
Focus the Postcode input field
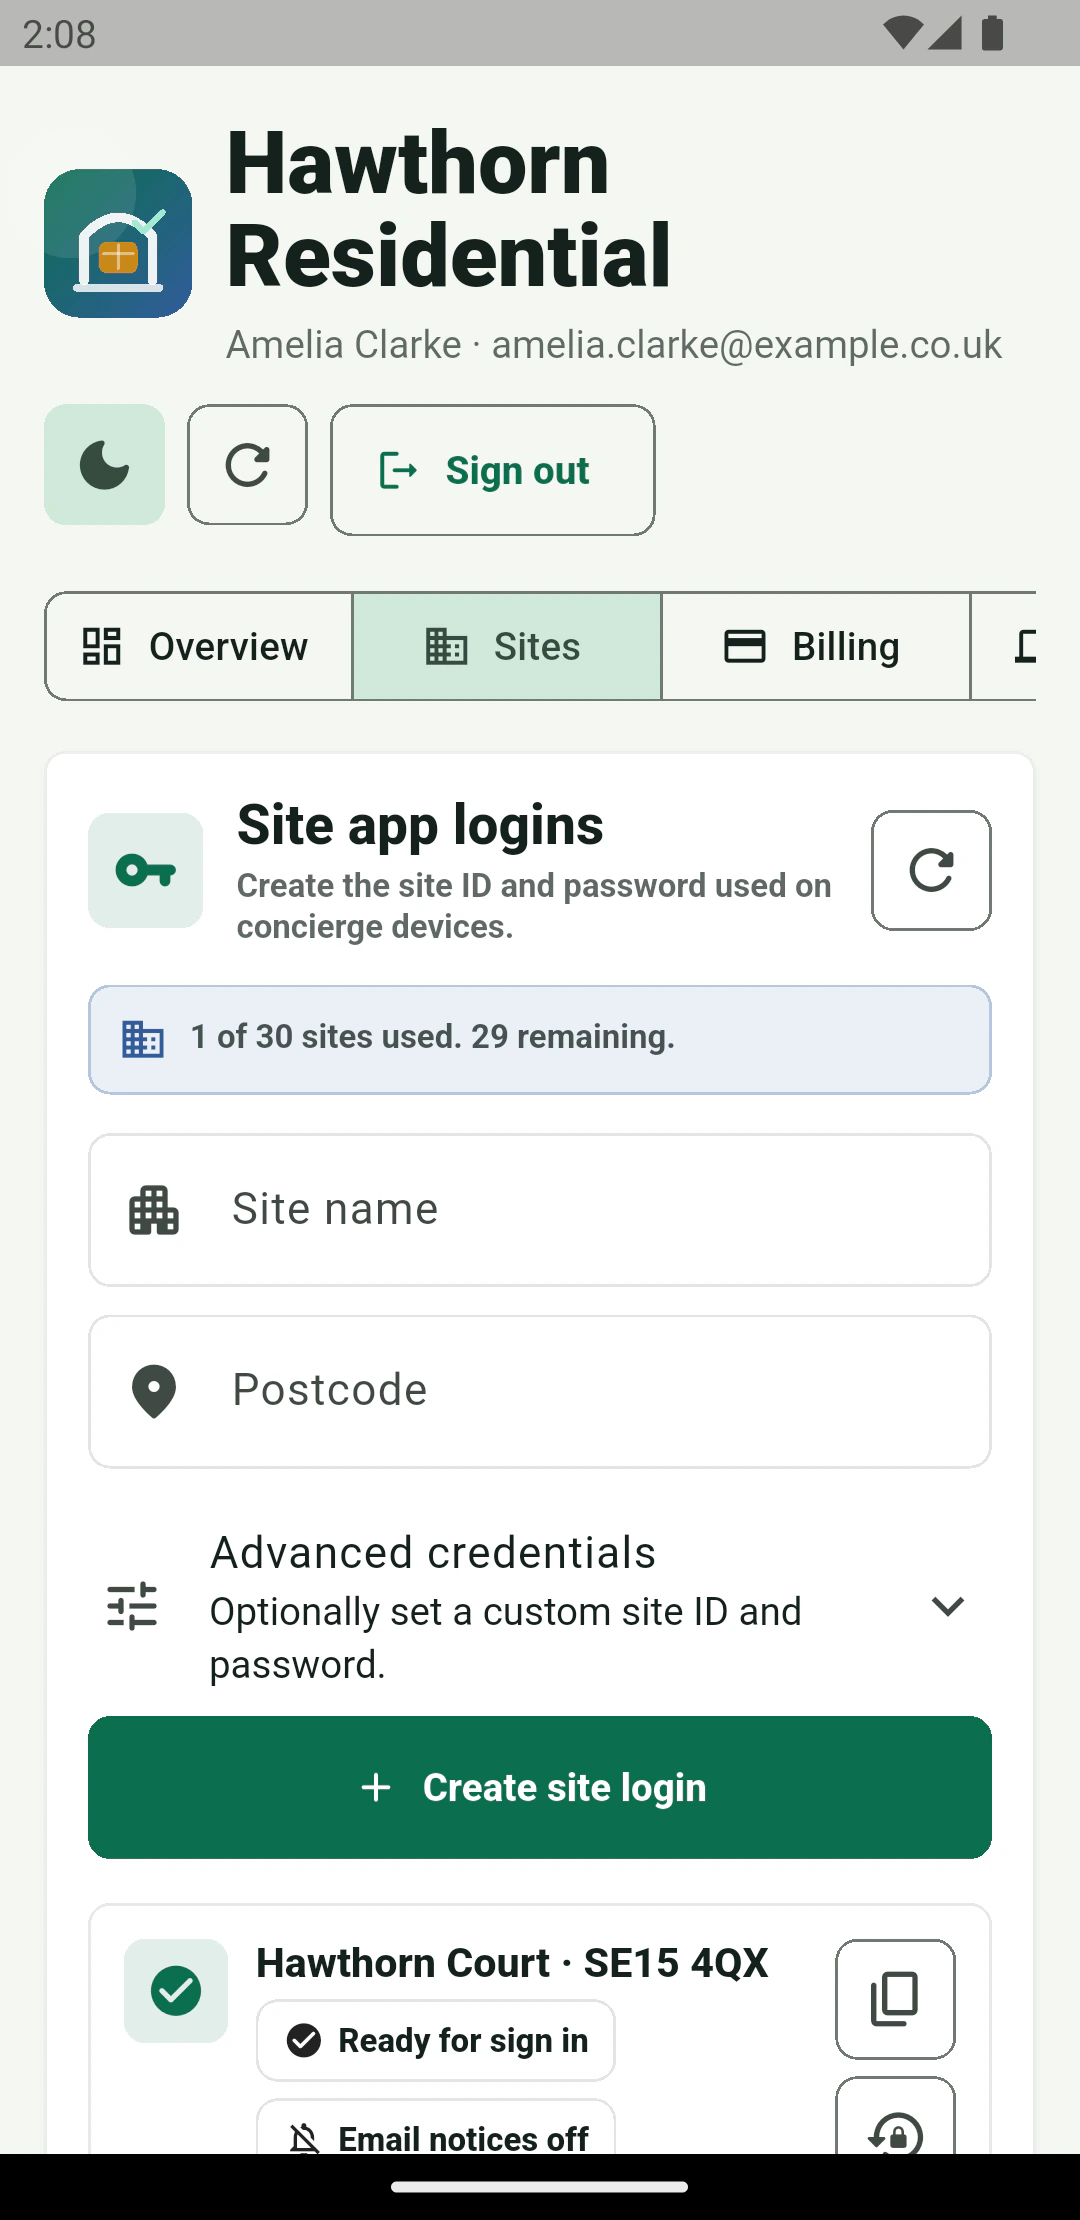click(540, 1391)
